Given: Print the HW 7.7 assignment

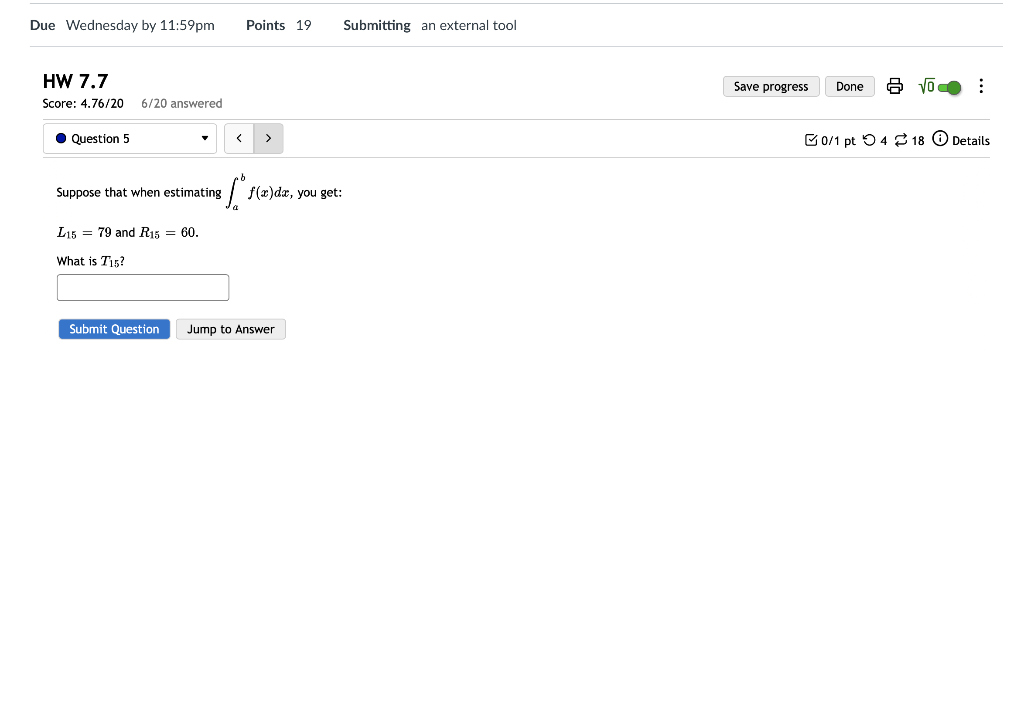Looking at the screenshot, I should tap(895, 86).
